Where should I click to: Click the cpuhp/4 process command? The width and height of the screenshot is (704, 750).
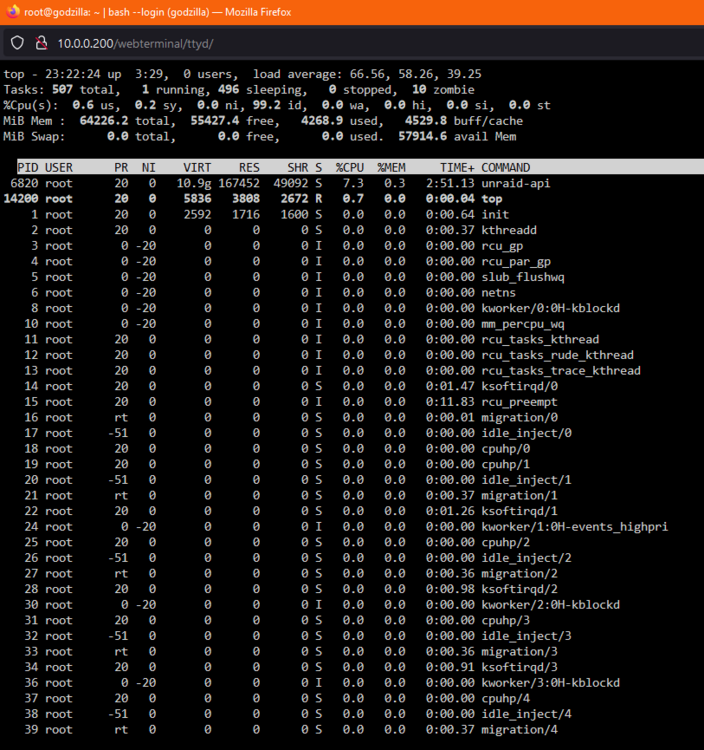(506, 698)
